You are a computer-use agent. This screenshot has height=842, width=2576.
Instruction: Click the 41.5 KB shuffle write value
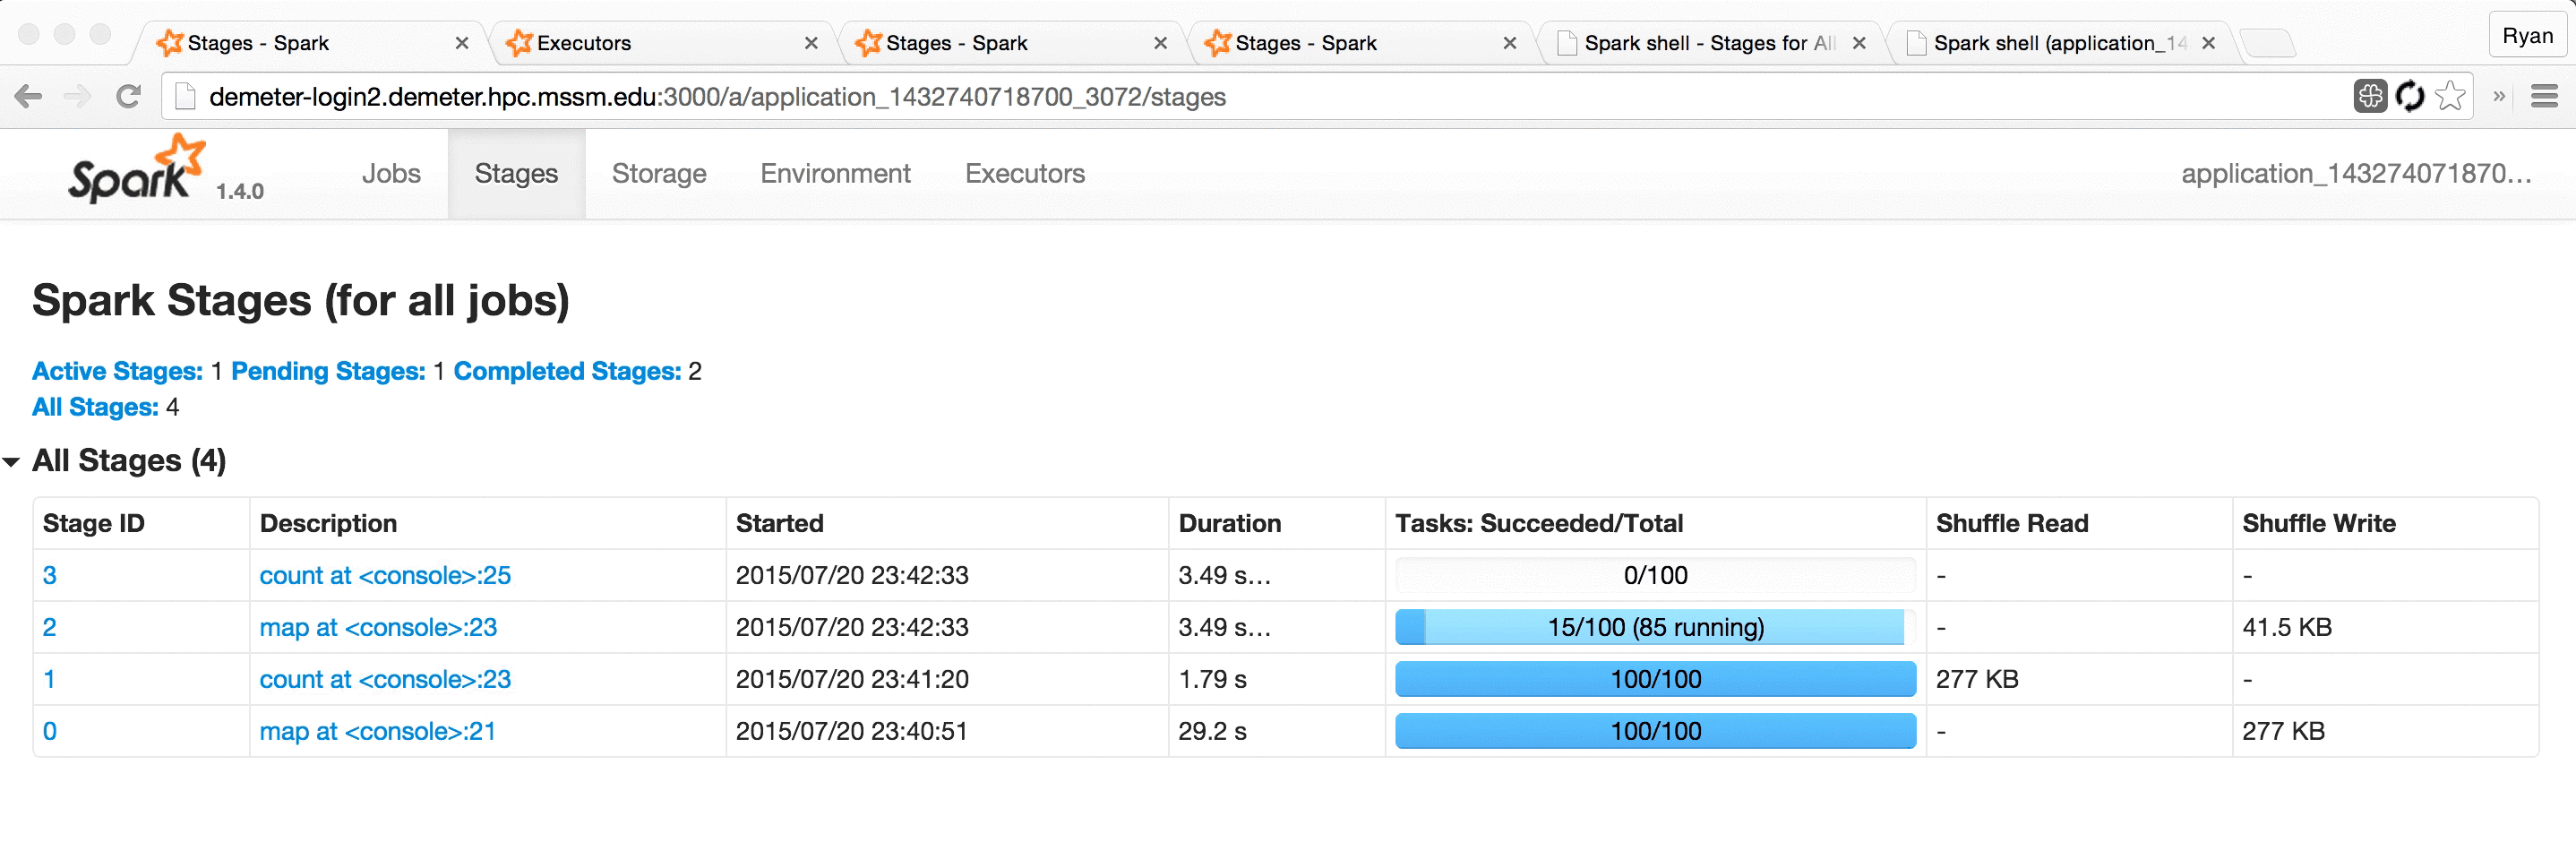pos(2286,627)
